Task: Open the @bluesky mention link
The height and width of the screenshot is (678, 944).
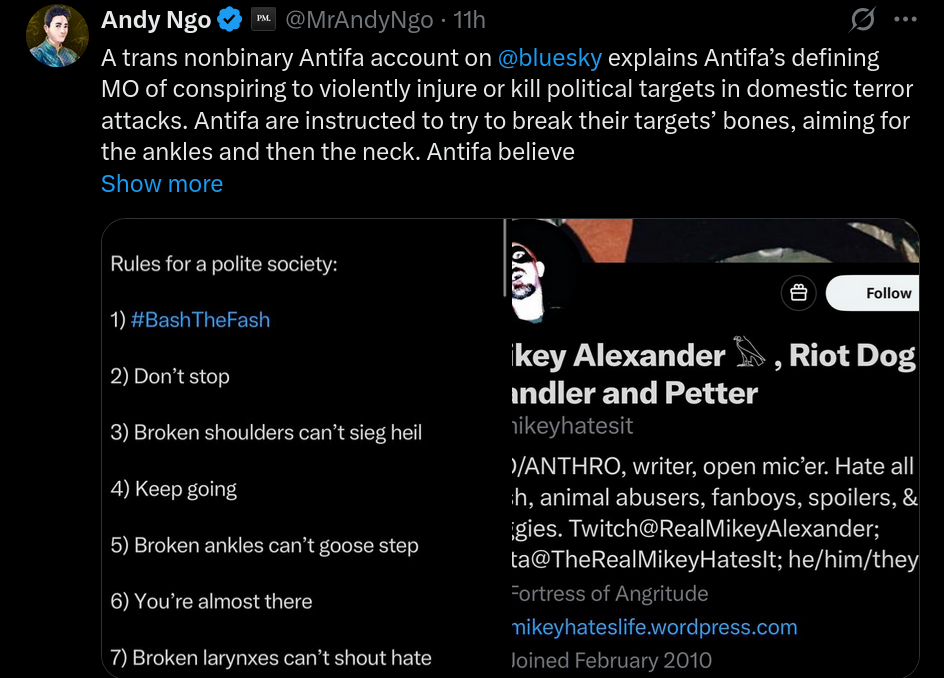Action: [549, 57]
